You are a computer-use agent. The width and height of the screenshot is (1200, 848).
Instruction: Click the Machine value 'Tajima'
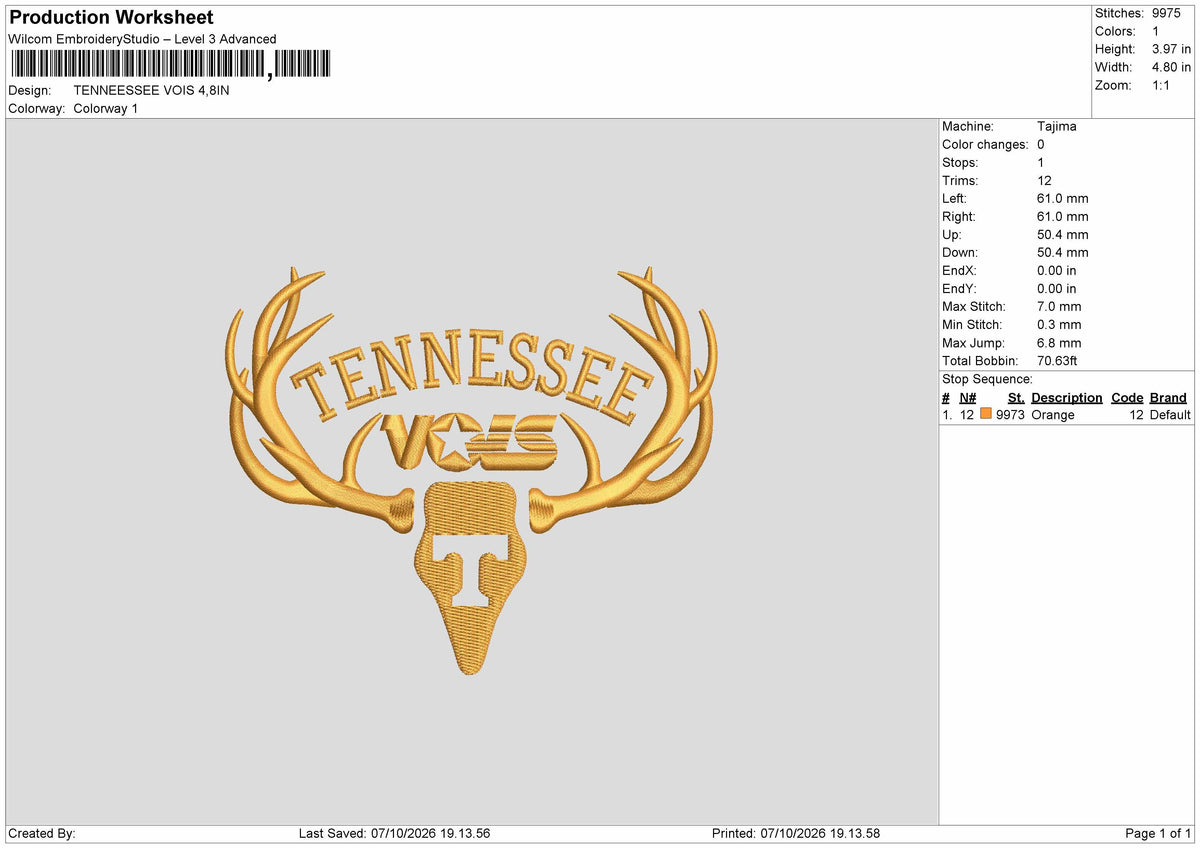[x=1057, y=127]
